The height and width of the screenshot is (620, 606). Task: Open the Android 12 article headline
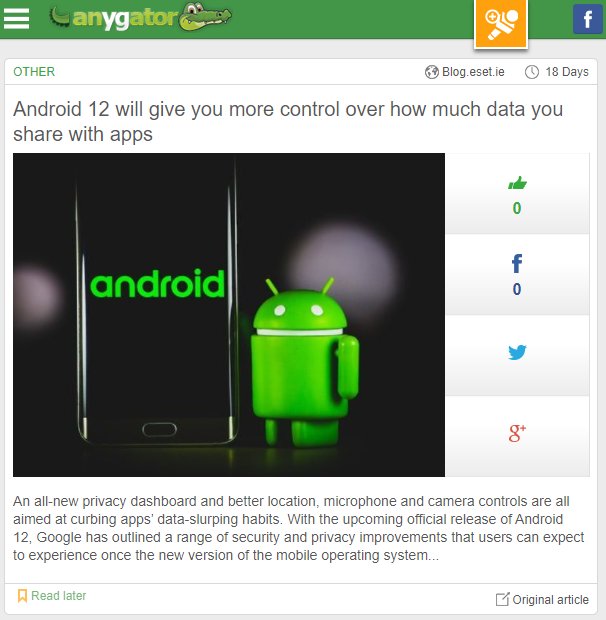pos(288,121)
